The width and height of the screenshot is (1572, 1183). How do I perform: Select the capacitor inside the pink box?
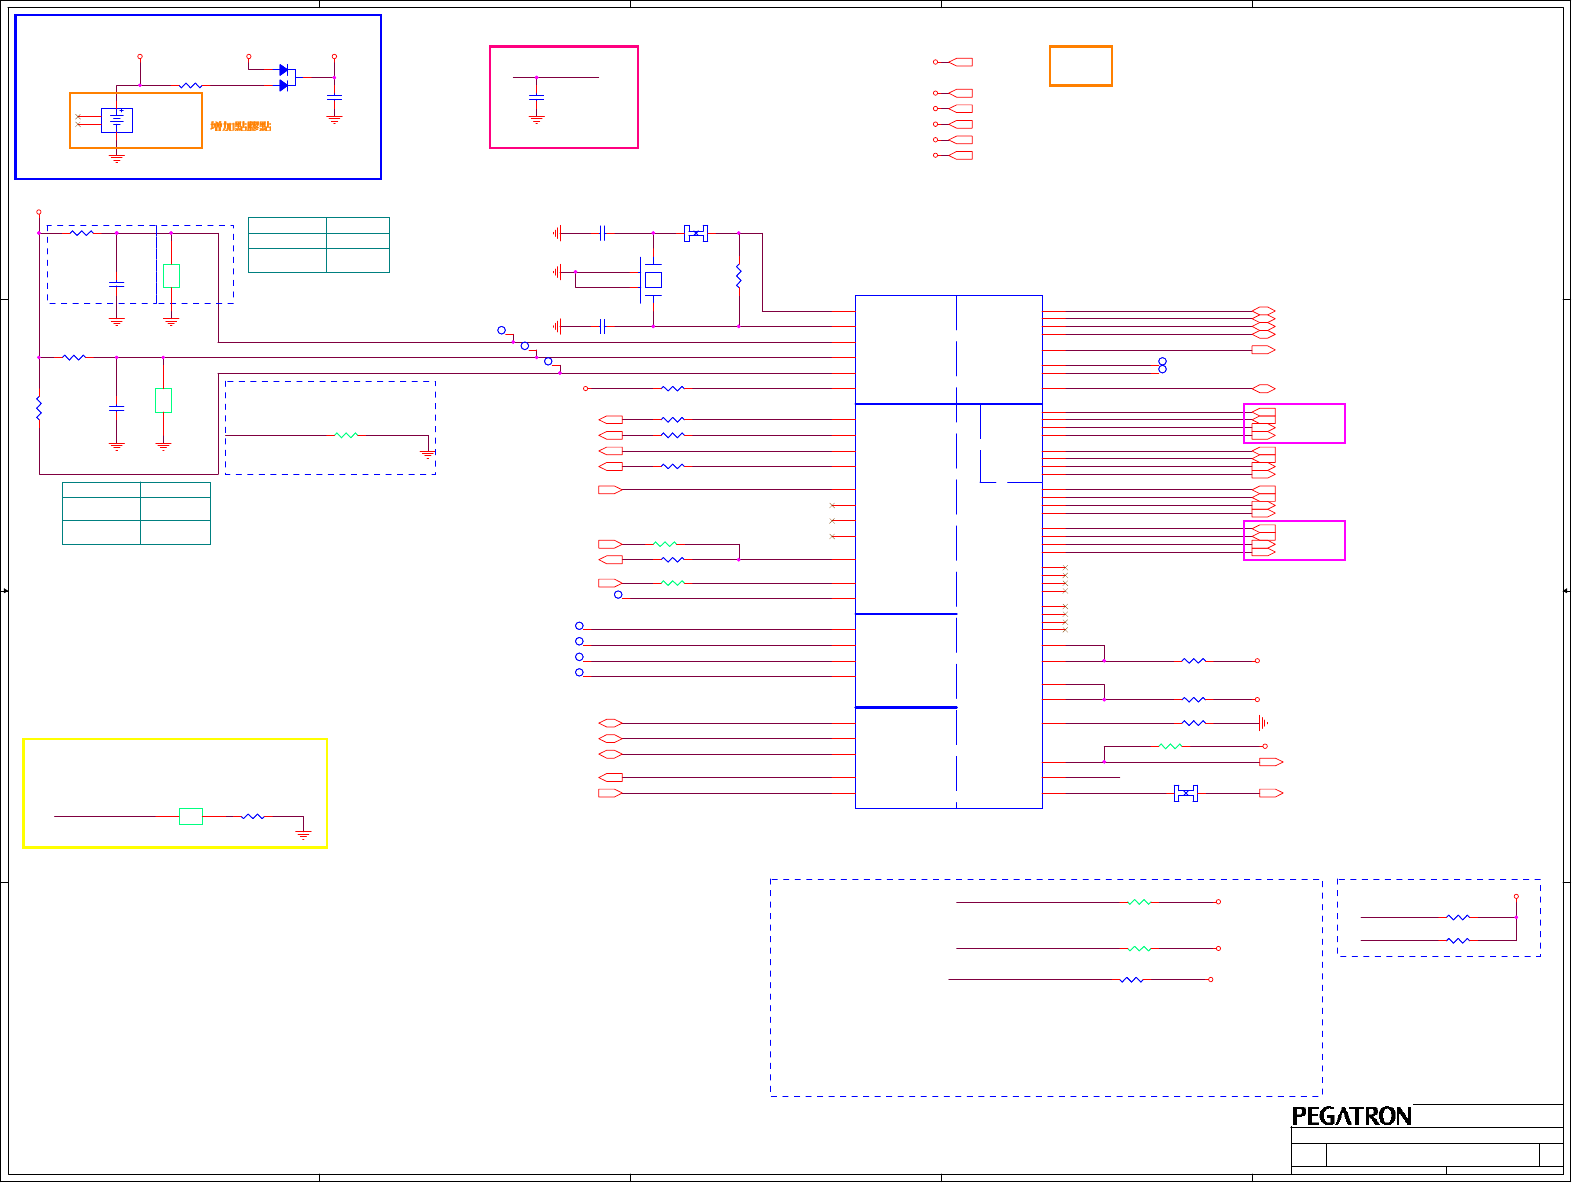[x=536, y=98]
